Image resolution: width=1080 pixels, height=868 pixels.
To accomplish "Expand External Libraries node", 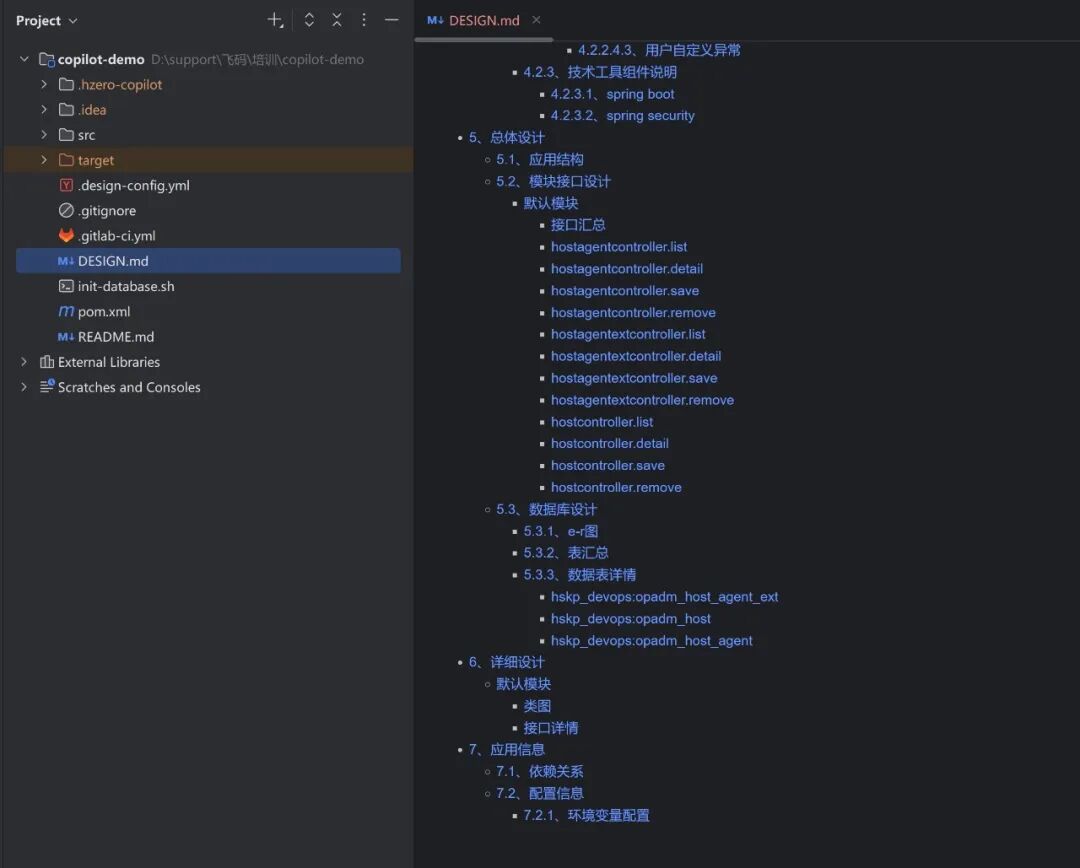I will (24, 362).
